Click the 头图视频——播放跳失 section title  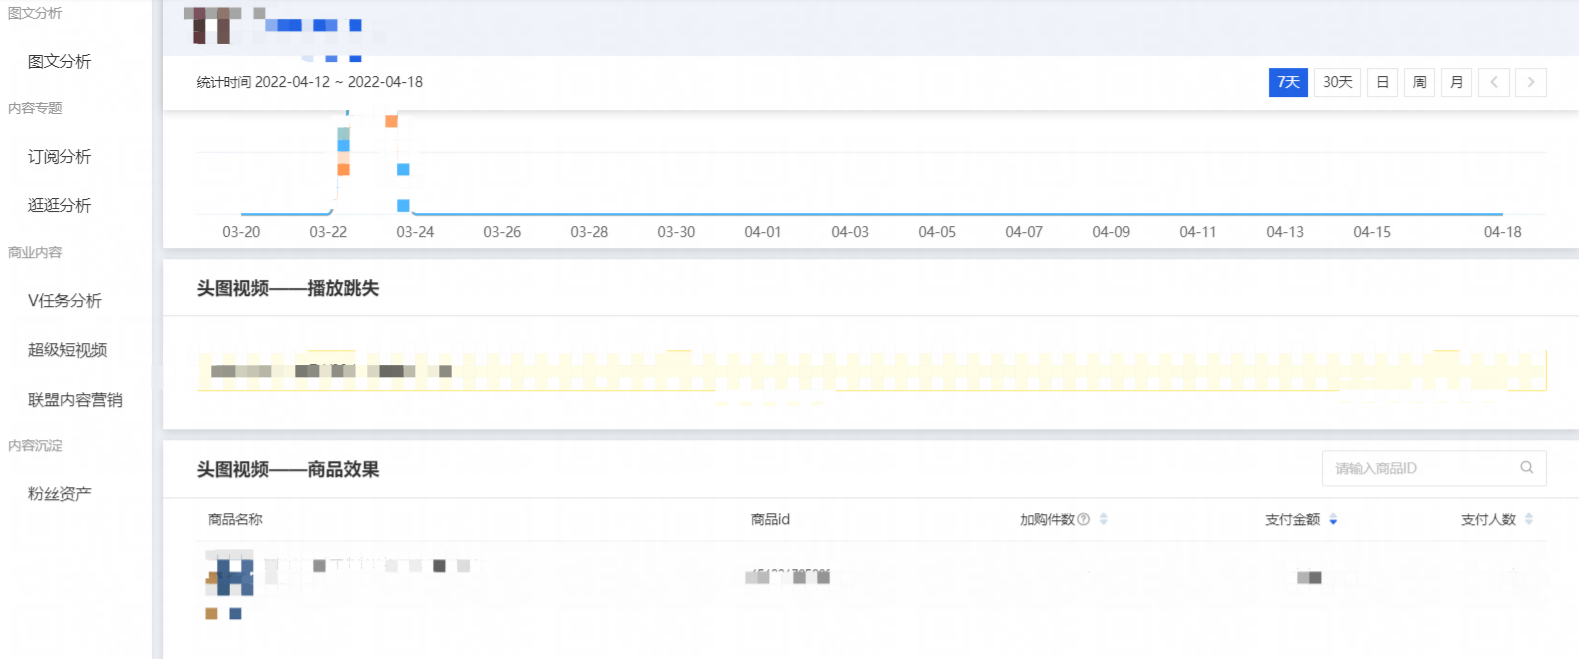(288, 288)
